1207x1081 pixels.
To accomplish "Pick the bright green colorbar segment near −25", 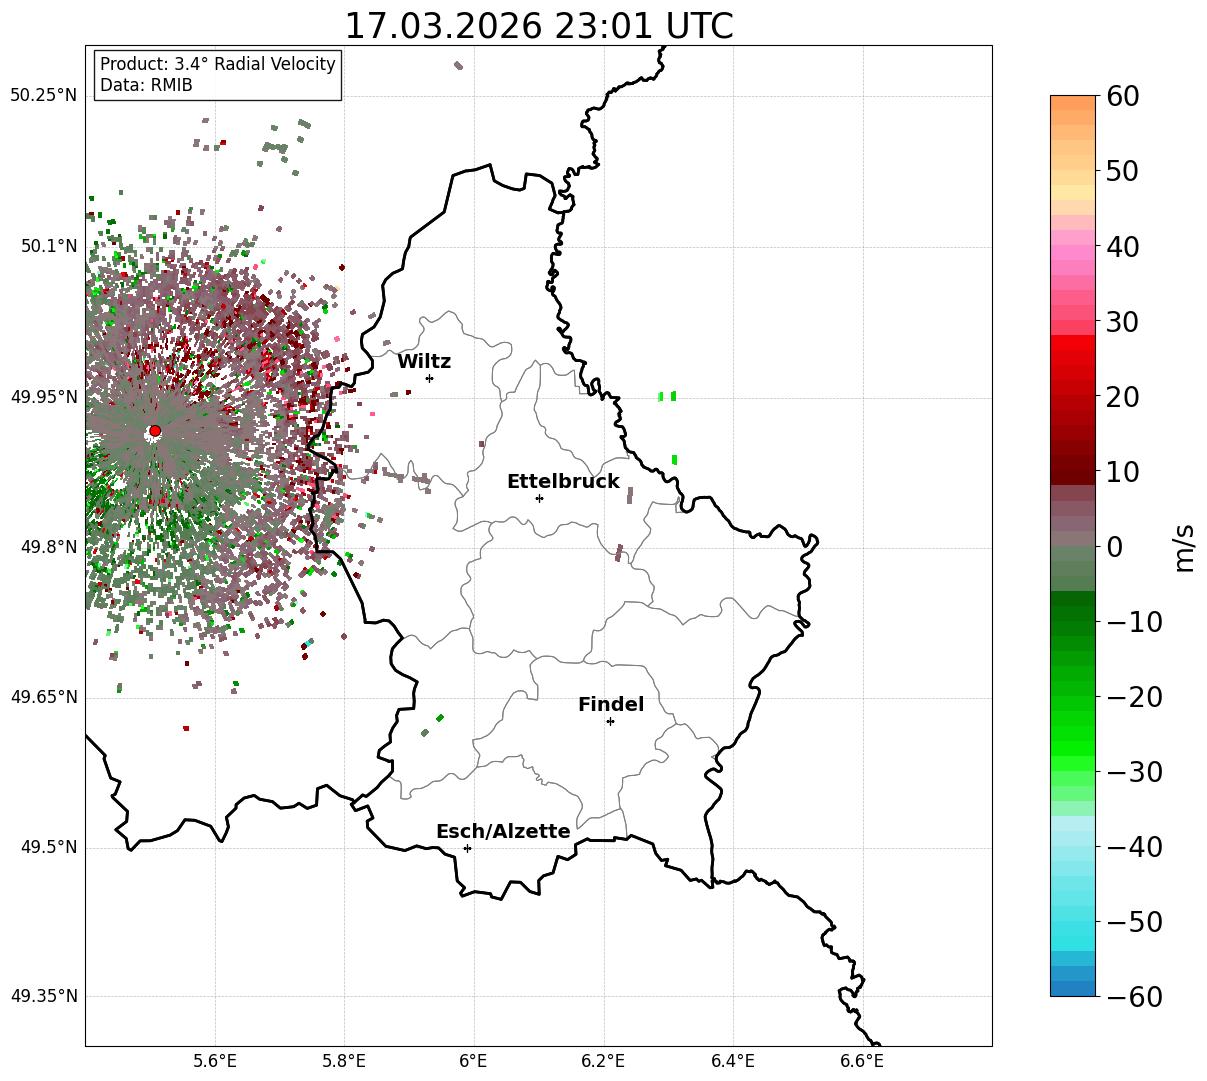I will pyautogui.click(x=1073, y=735).
